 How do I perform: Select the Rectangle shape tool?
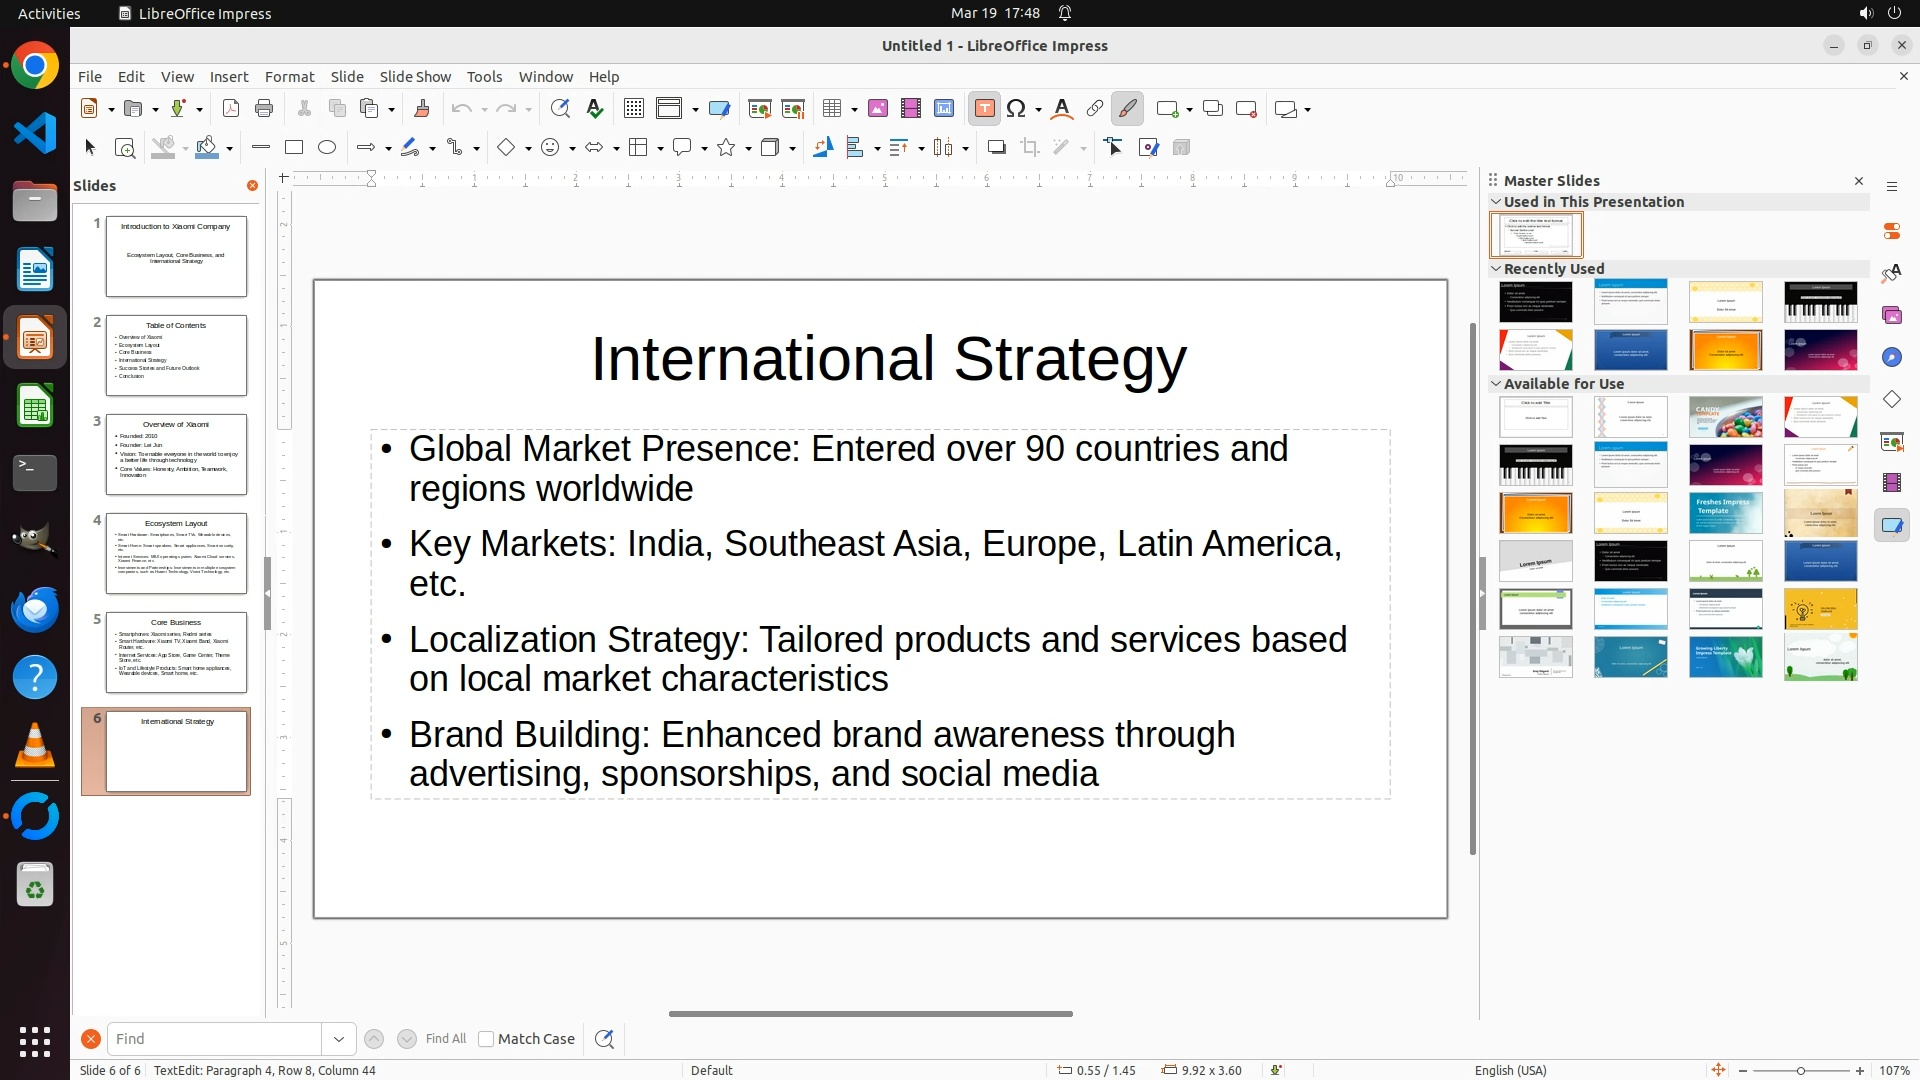(x=294, y=148)
